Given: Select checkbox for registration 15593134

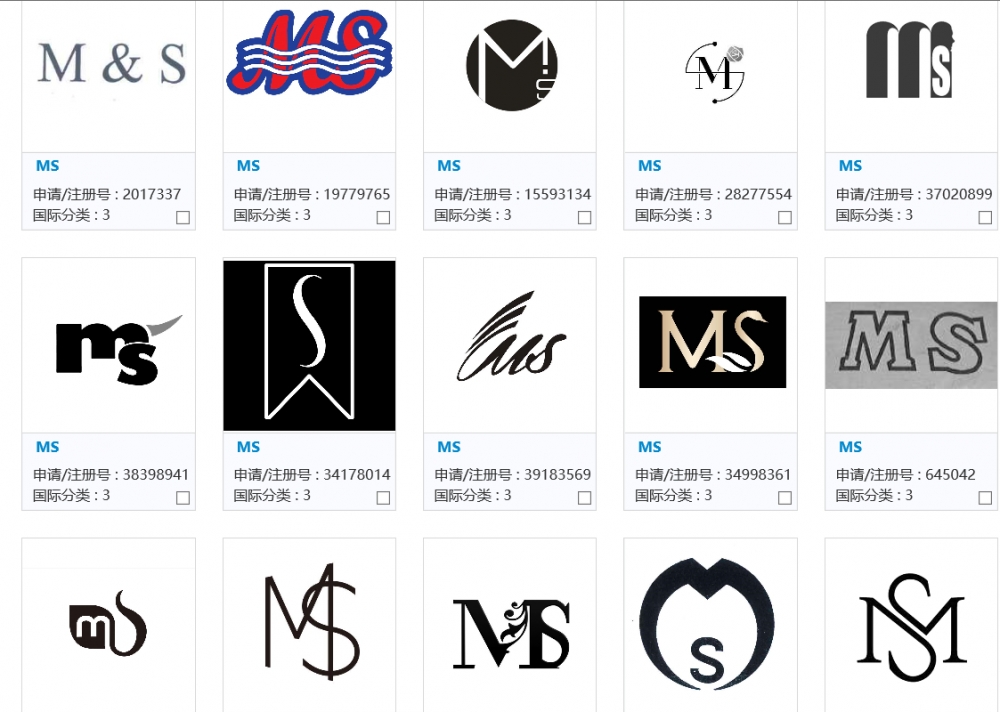Looking at the screenshot, I should pos(584,218).
